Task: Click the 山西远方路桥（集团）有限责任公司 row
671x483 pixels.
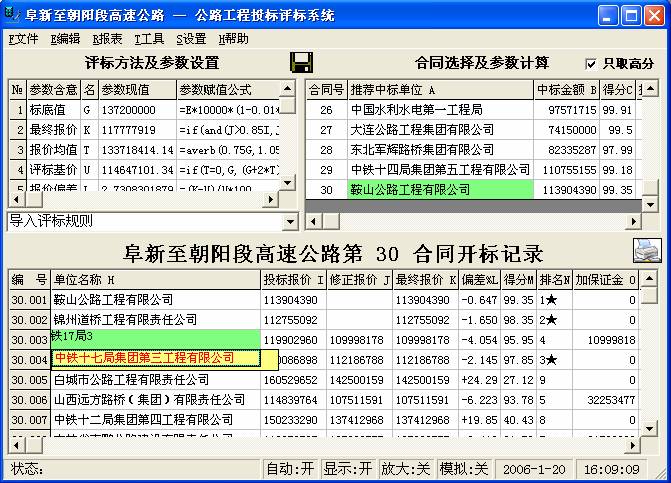Action: click(324, 400)
